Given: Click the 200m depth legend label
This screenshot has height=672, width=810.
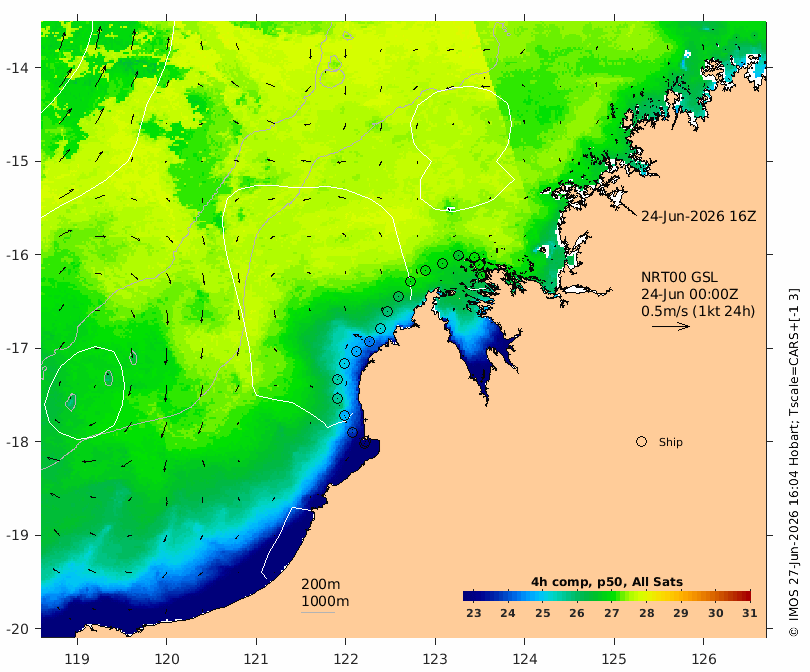Looking at the screenshot, I should [x=320, y=584].
